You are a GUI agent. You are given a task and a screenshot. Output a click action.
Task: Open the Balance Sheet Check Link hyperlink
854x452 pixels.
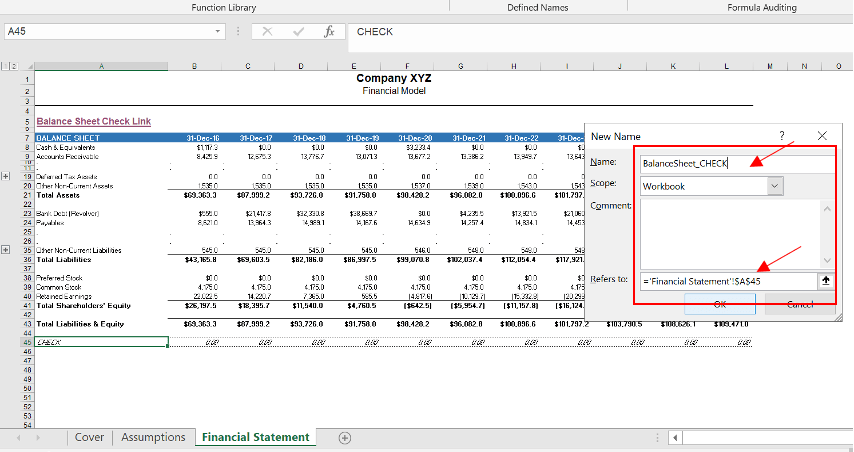pyautogui.click(x=94, y=121)
